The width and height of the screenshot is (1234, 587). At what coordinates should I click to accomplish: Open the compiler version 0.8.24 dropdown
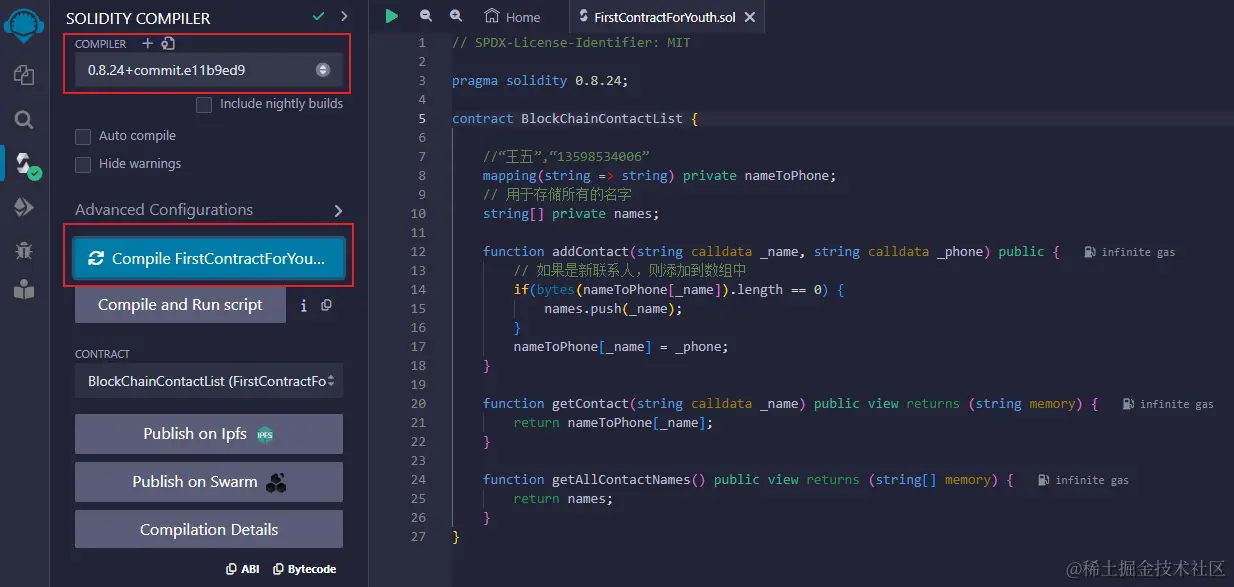(209, 70)
